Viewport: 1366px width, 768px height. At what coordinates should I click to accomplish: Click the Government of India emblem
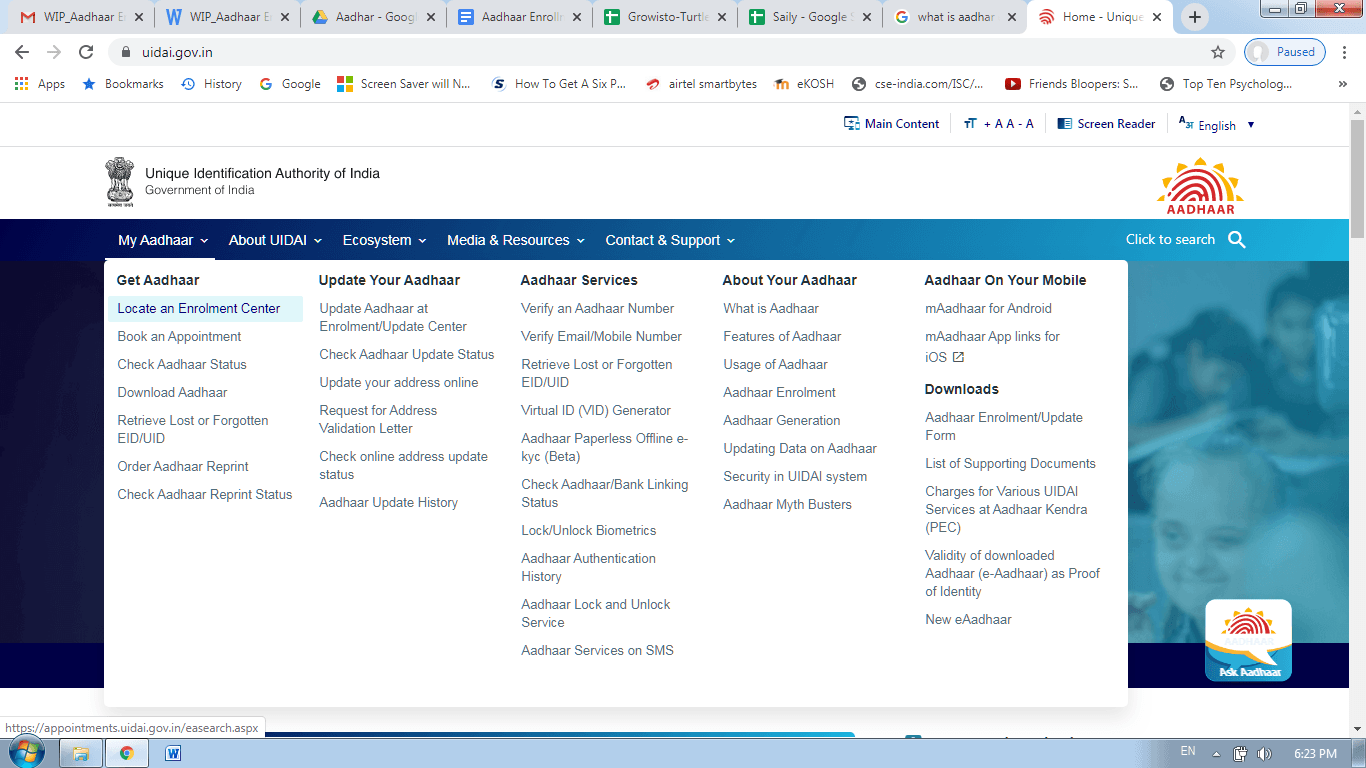(120, 181)
